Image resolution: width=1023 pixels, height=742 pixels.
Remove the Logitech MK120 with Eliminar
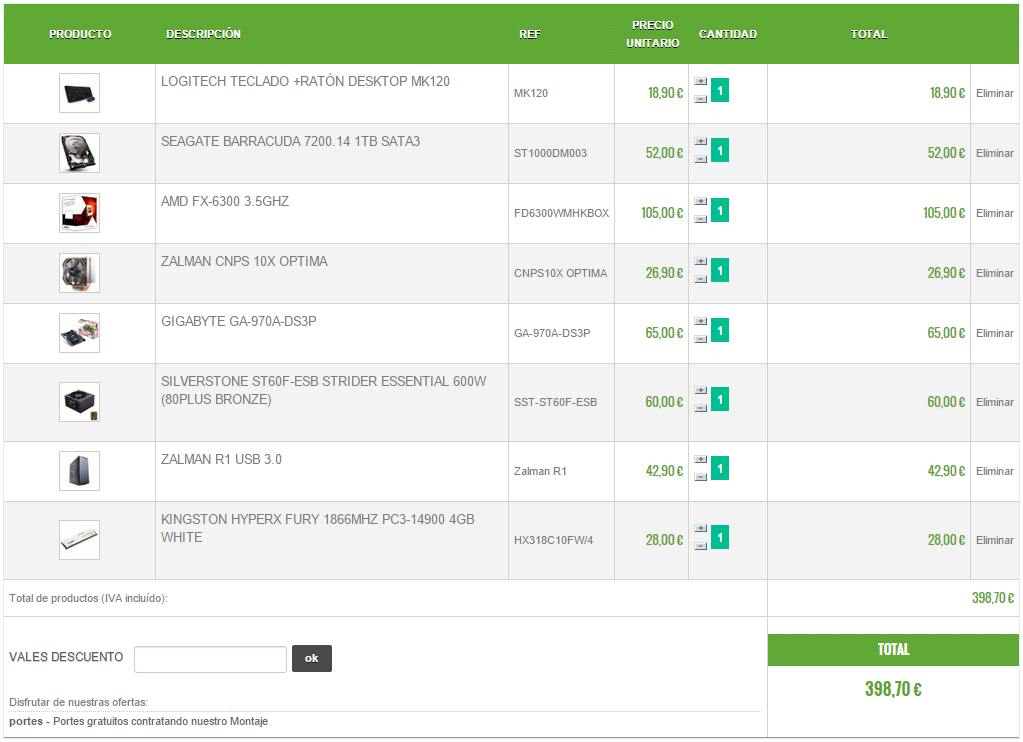click(x=995, y=93)
